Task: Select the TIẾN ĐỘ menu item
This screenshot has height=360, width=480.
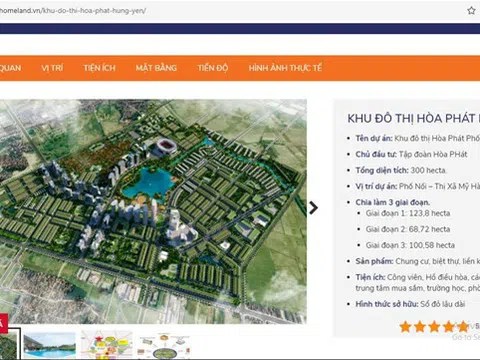Action: [x=213, y=68]
